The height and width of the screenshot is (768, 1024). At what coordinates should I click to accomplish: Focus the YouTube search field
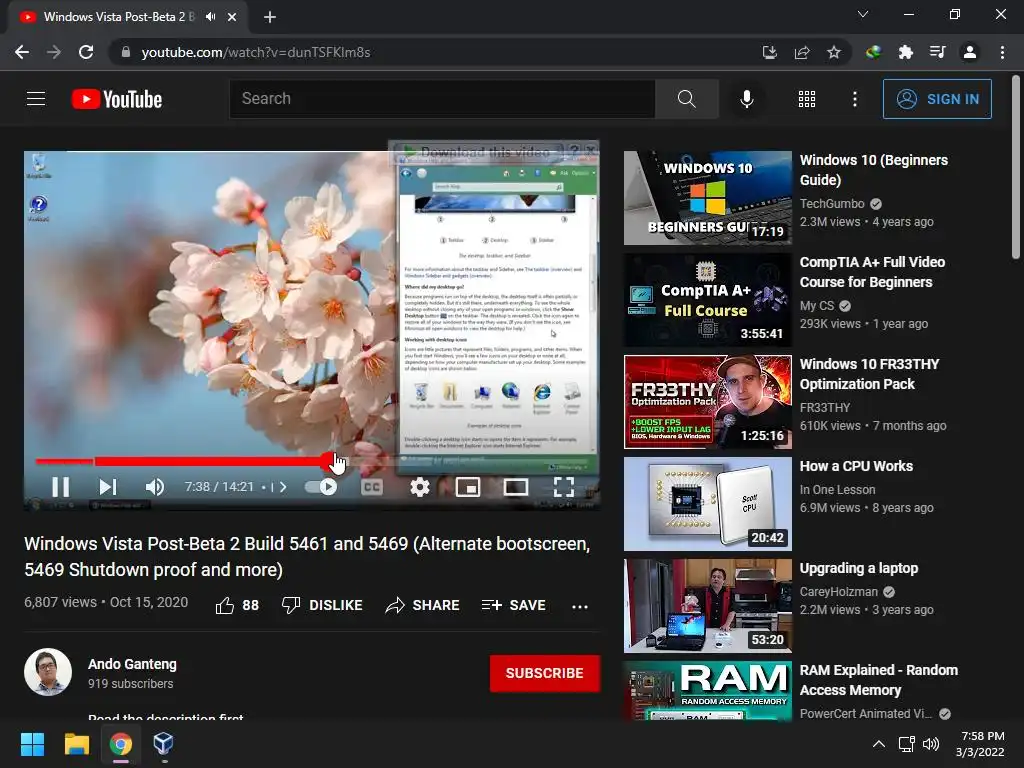[442, 99]
